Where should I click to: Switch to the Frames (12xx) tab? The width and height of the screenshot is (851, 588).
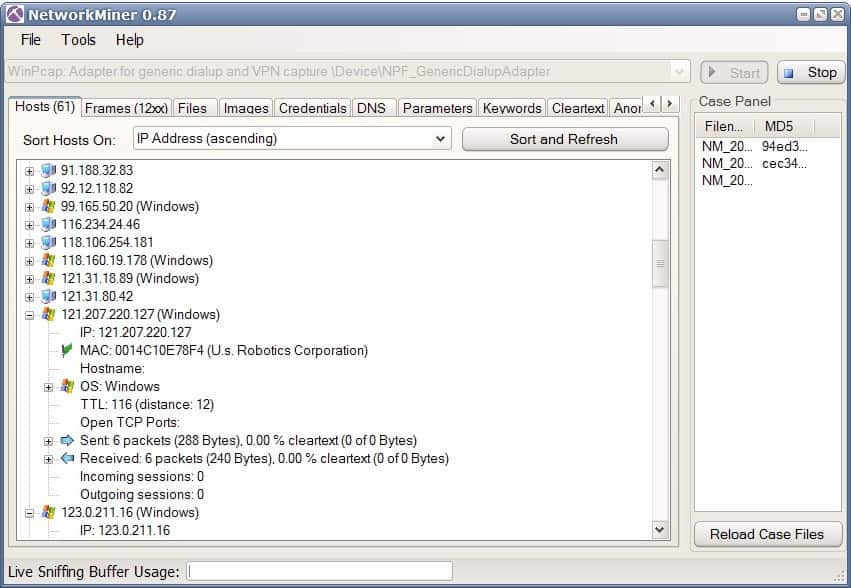tap(126, 108)
